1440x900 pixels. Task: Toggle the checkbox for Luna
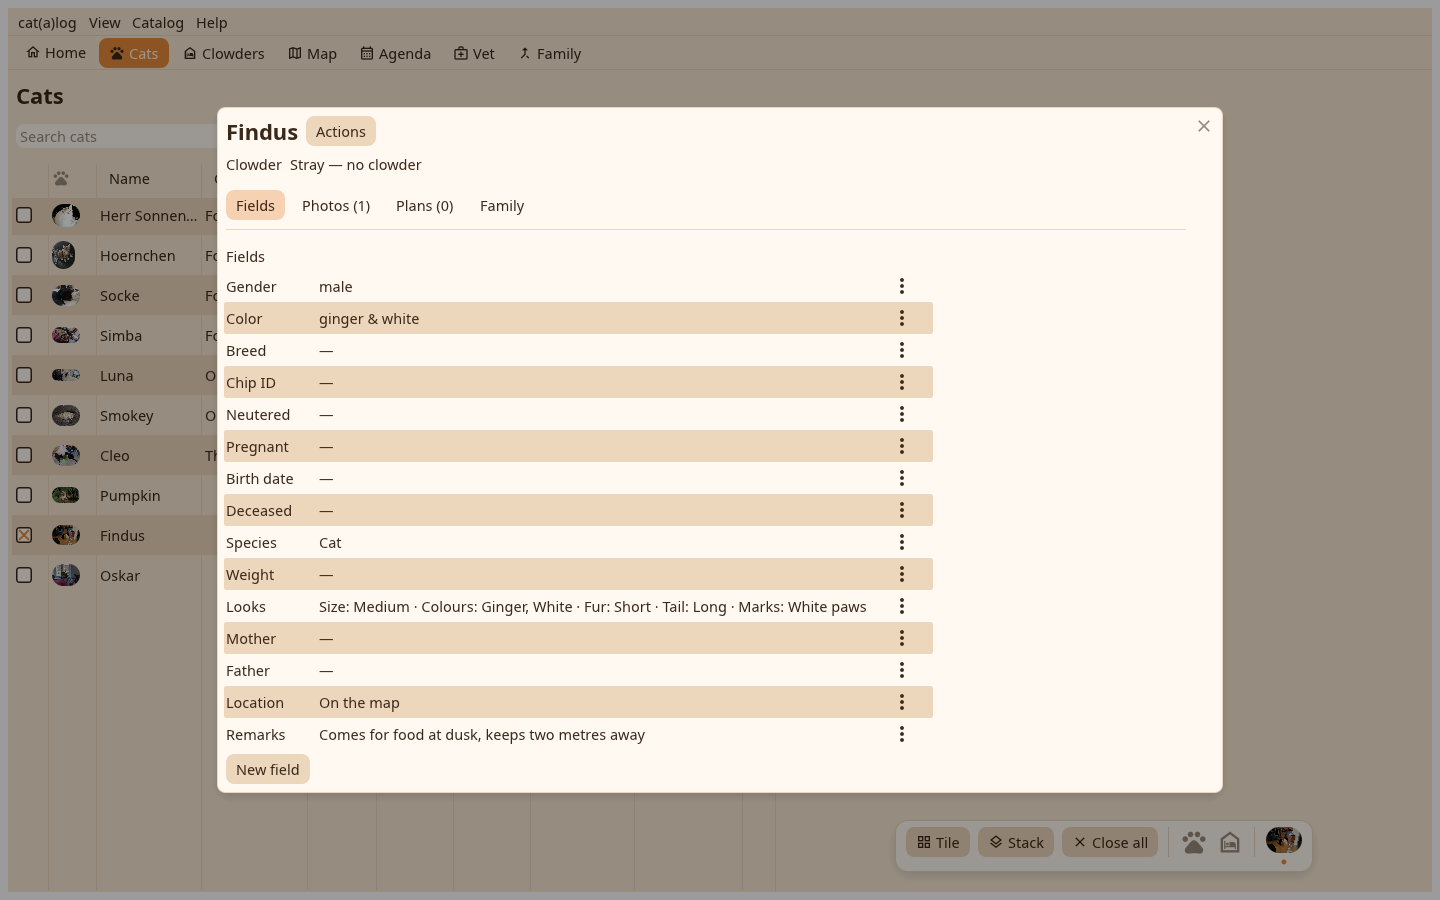coord(24,375)
